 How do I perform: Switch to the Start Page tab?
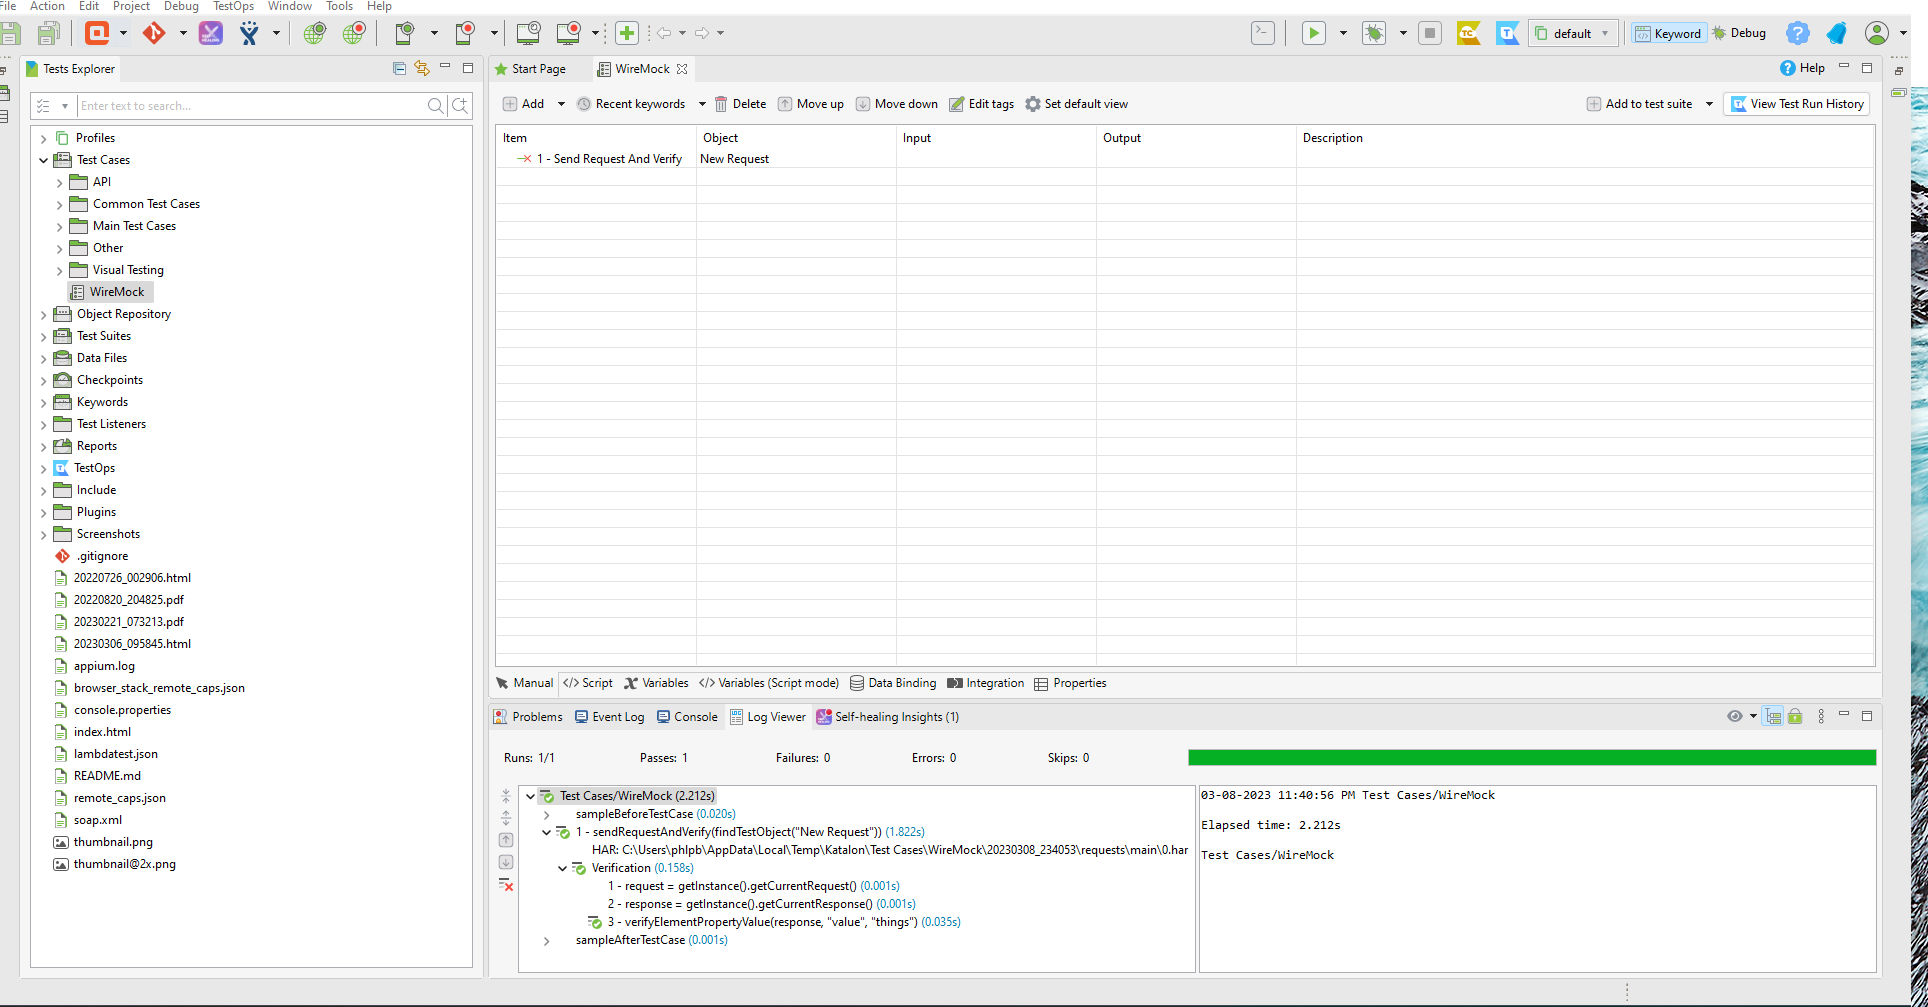pos(531,69)
